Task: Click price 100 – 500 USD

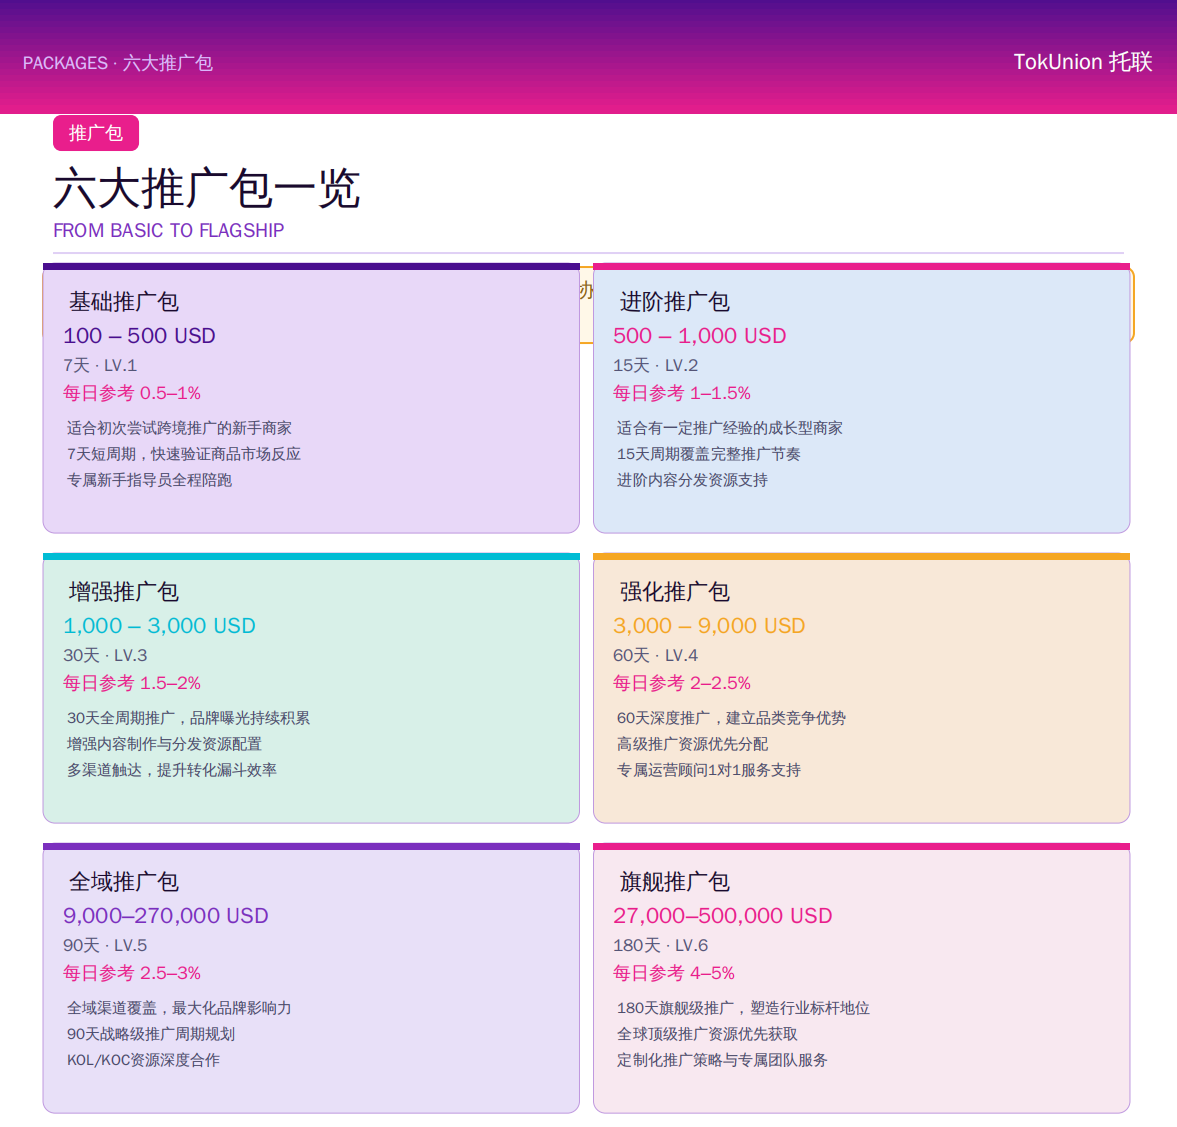Action: (x=140, y=336)
